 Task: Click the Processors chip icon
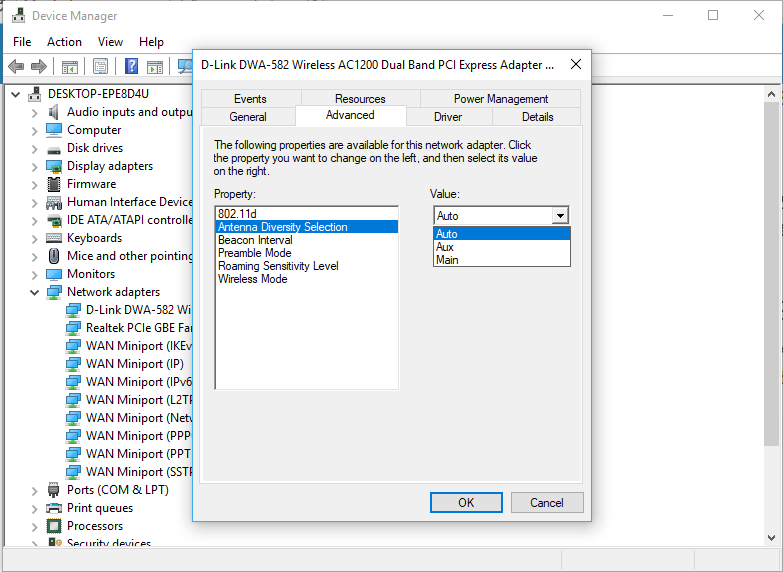pos(53,526)
